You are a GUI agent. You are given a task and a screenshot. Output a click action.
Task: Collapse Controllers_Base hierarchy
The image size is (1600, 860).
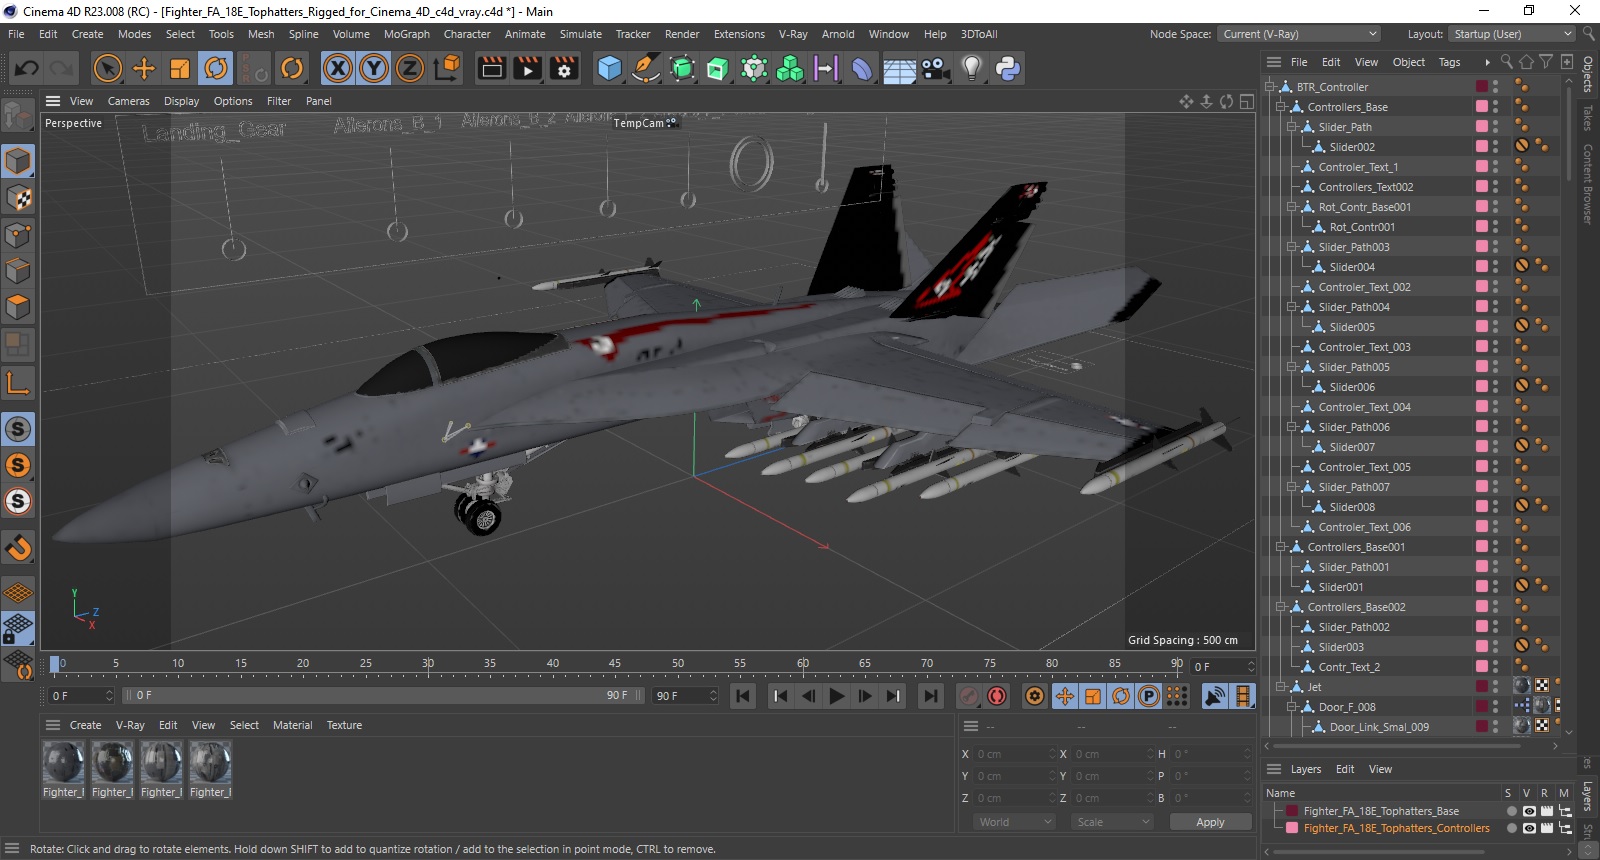[x=1281, y=107]
